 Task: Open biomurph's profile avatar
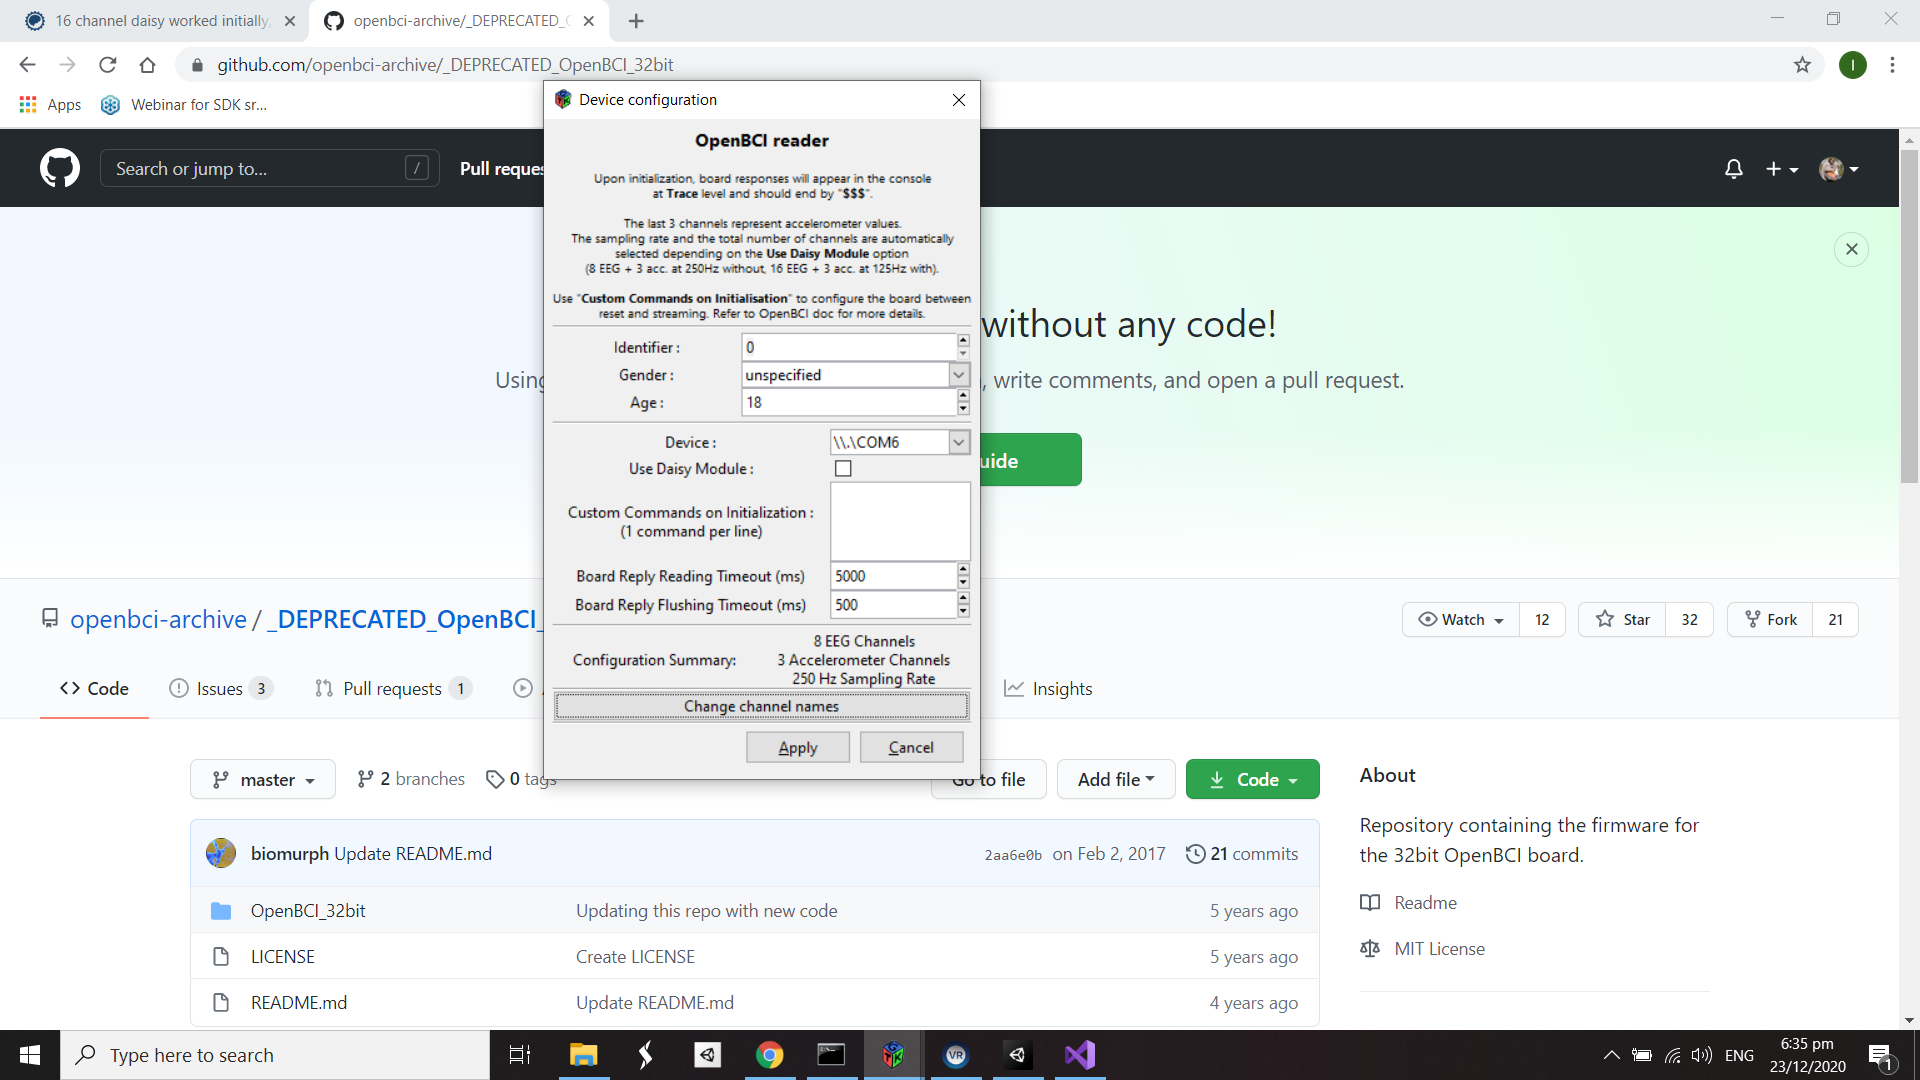[x=221, y=853]
